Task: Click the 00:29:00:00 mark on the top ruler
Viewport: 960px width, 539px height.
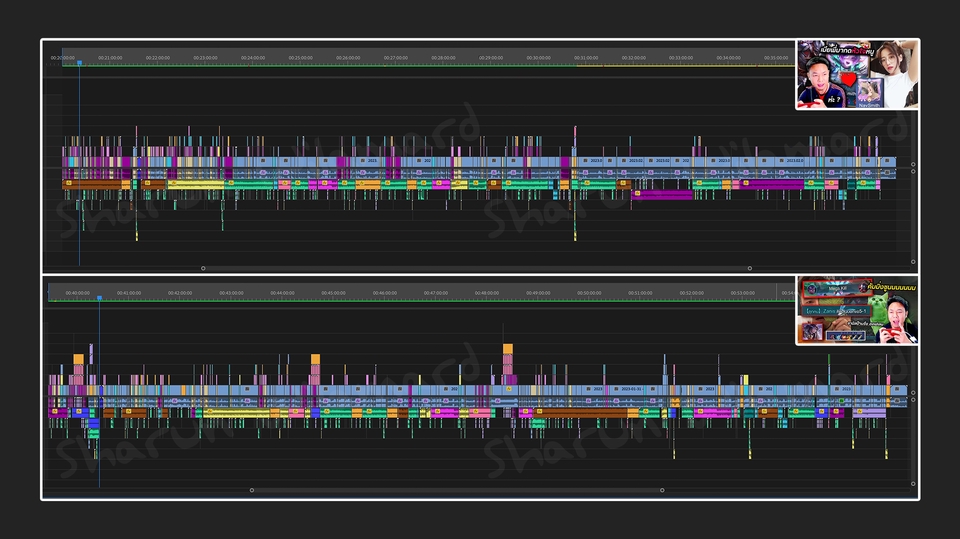Action: pyautogui.click(x=491, y=58)
